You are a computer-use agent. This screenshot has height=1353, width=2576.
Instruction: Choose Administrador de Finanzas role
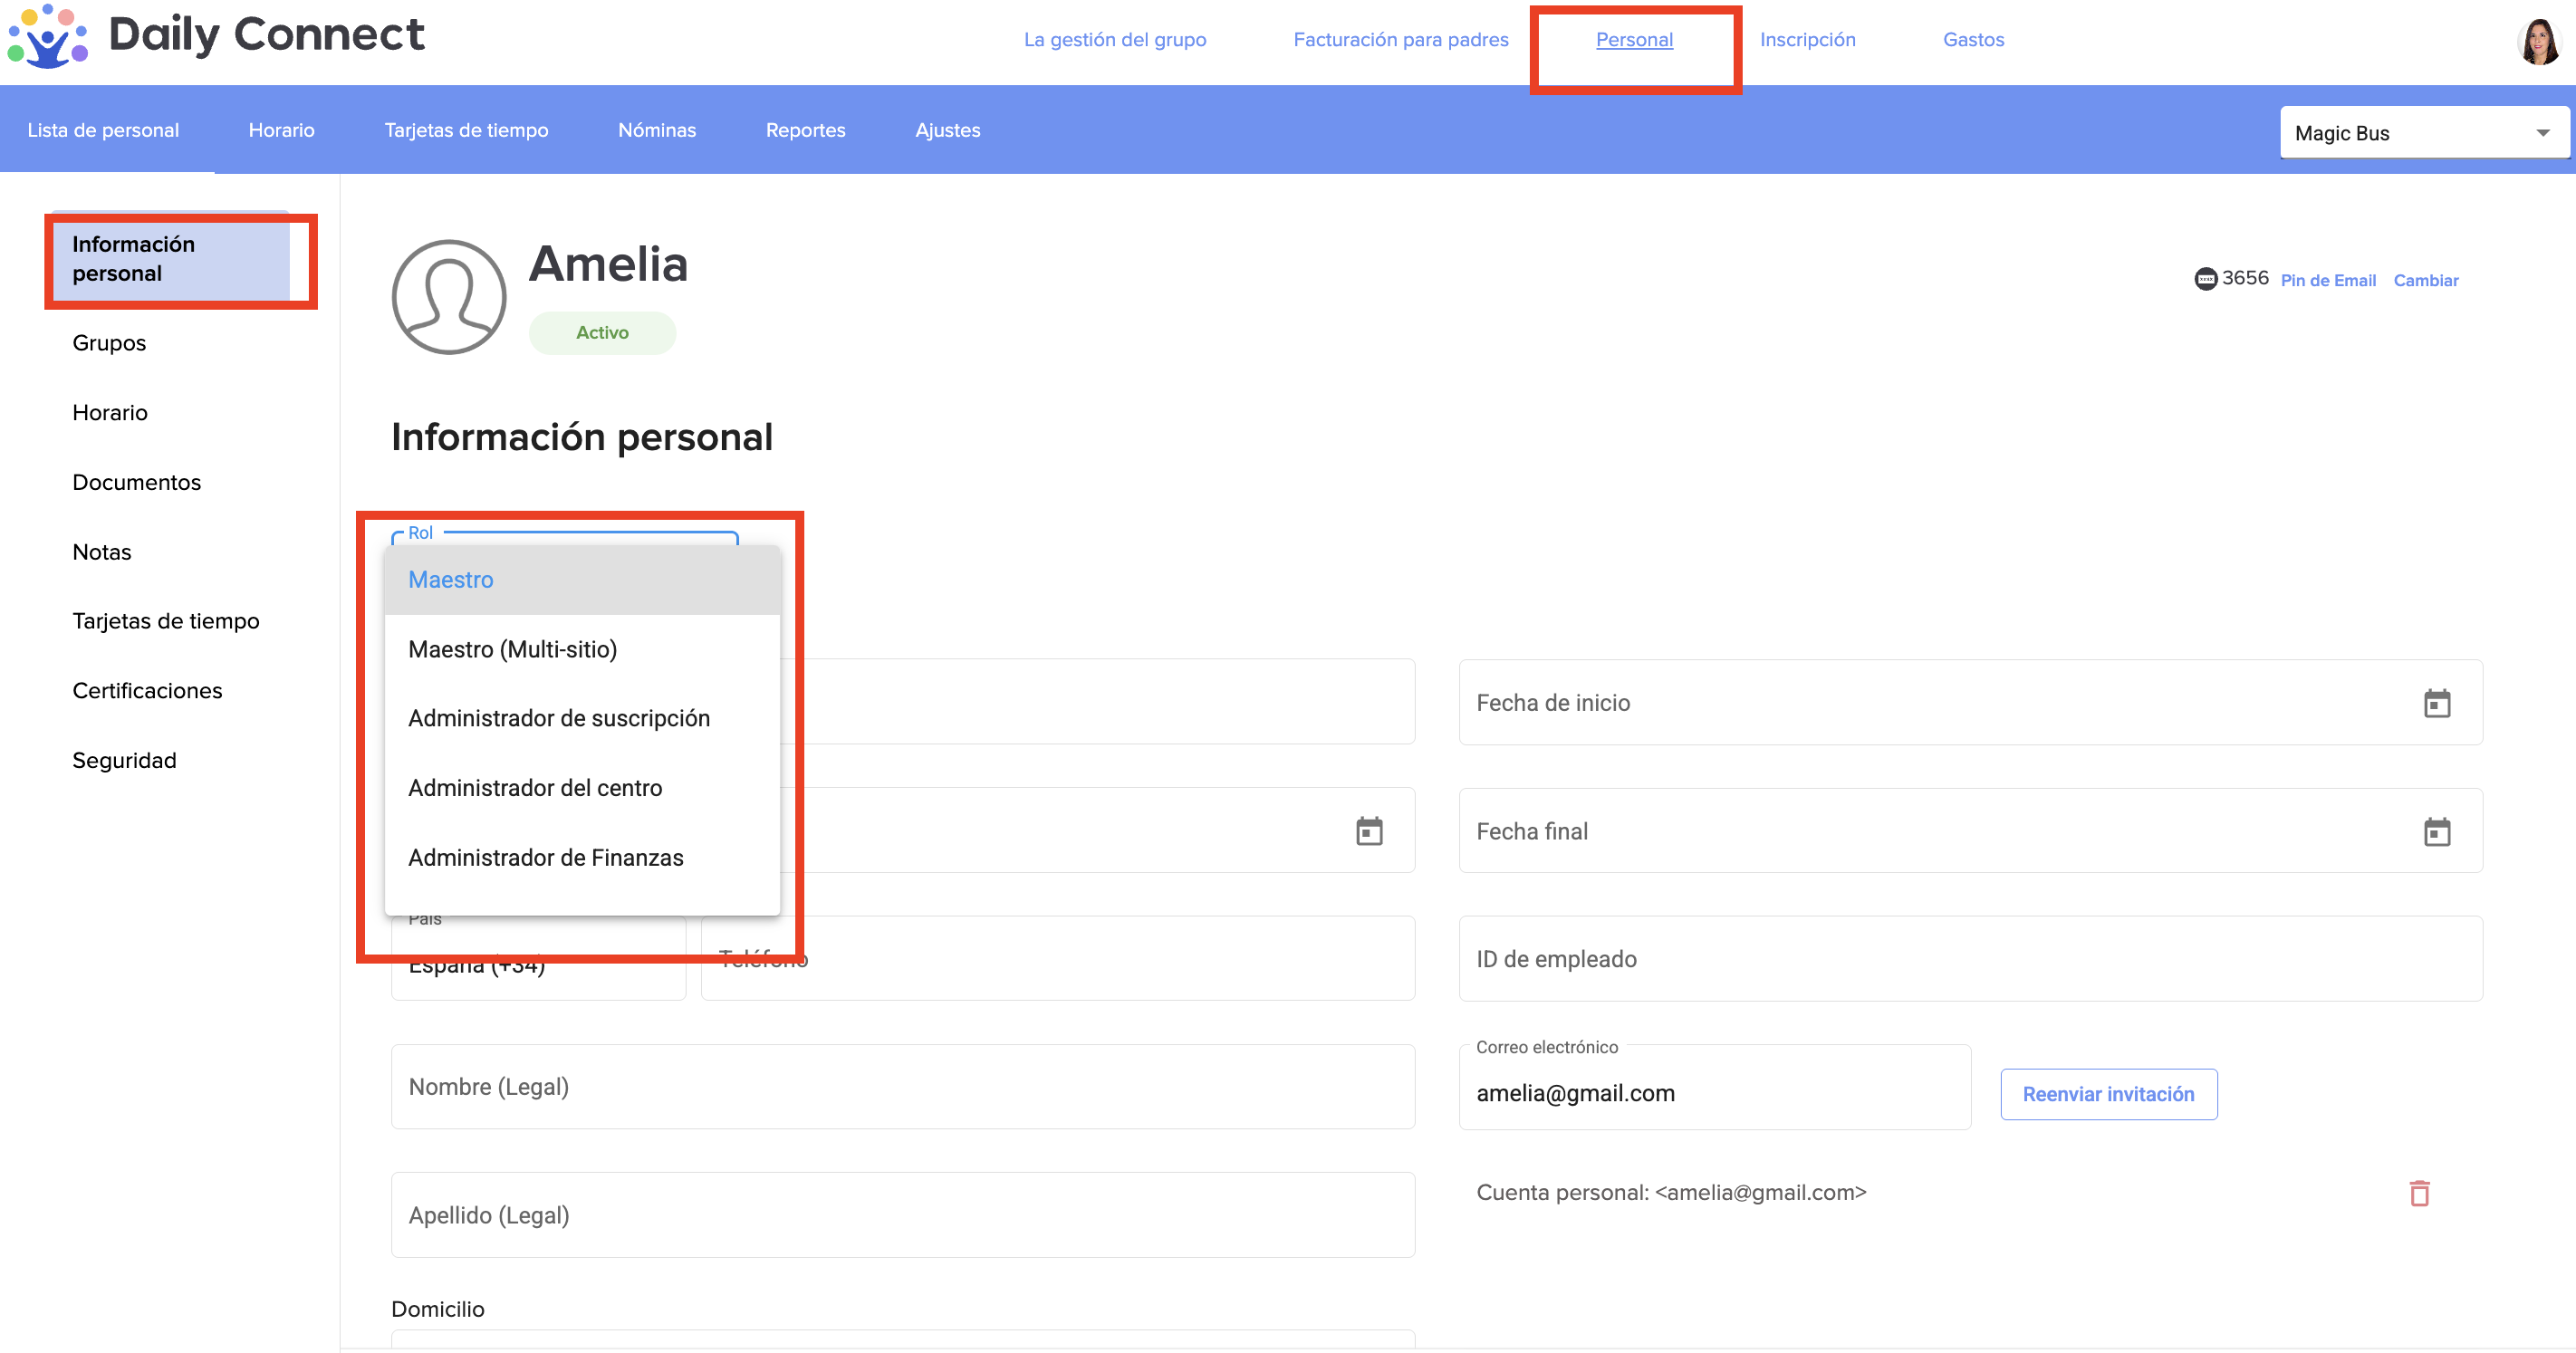click(x=545, y=857)
